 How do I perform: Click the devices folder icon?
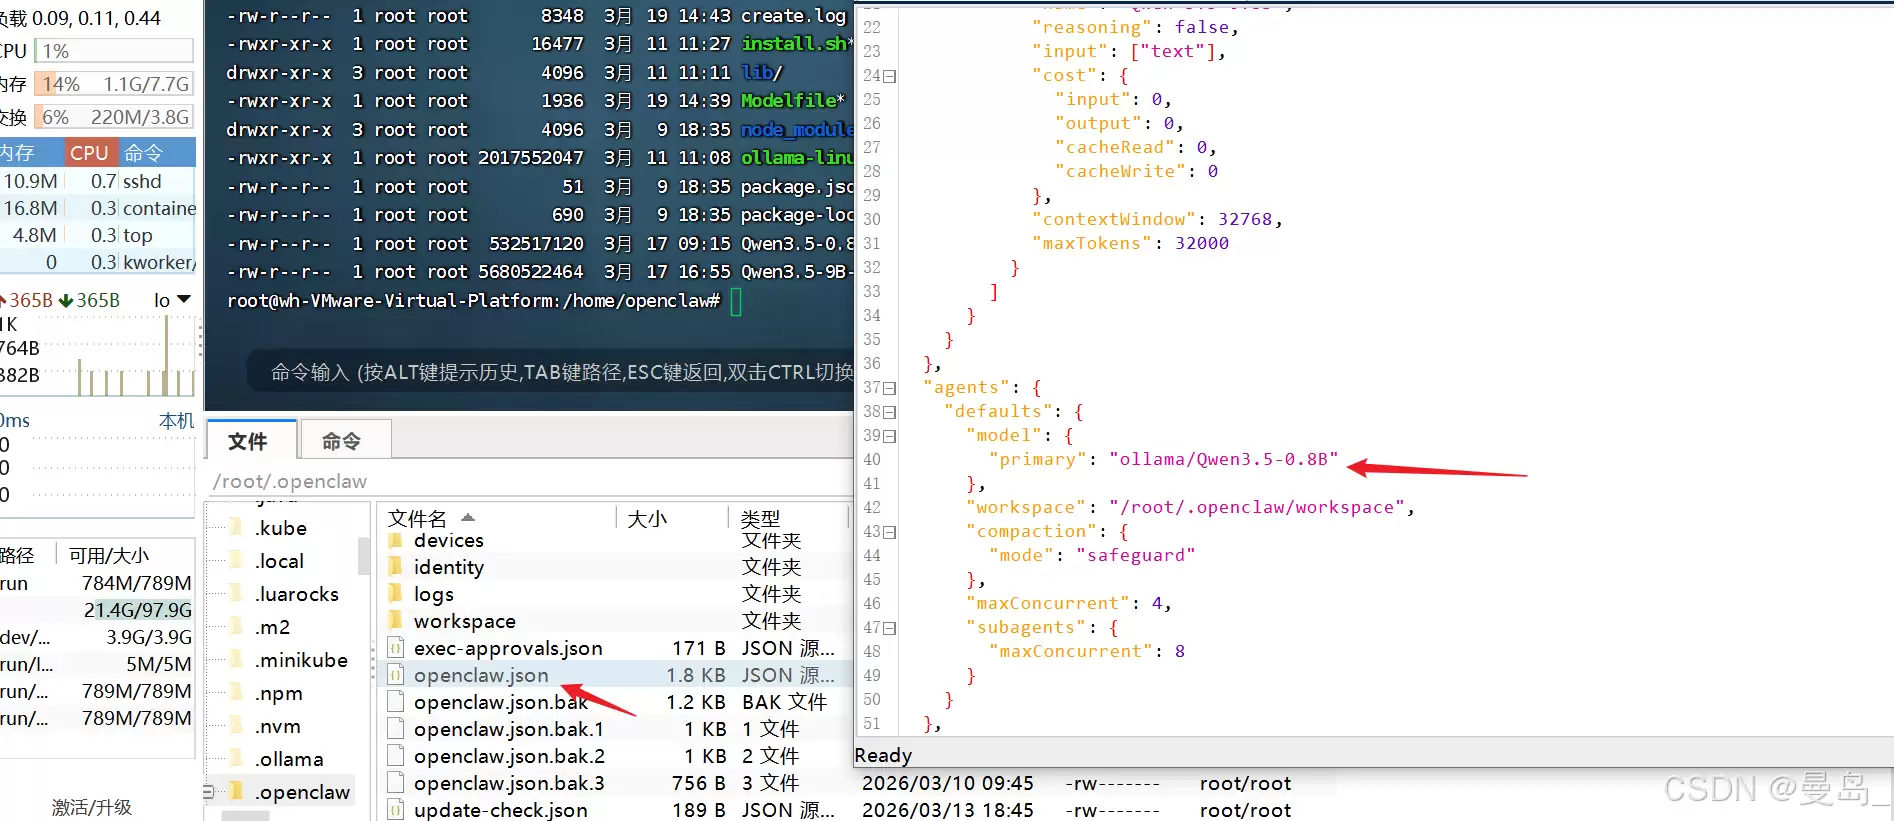(x=396, y=540)
